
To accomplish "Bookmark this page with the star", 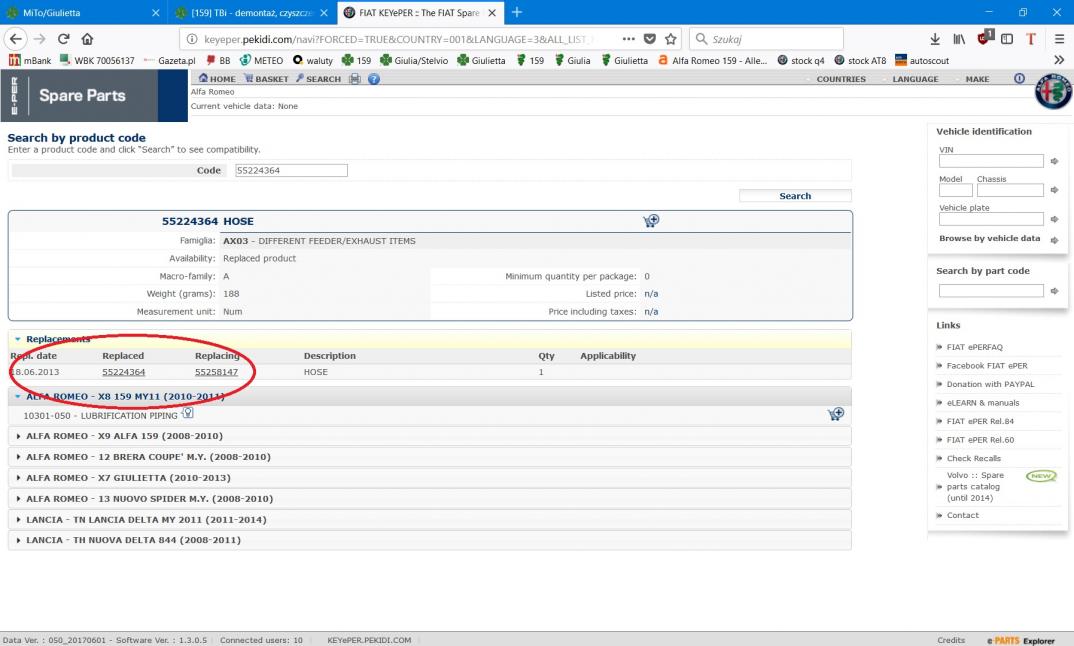I will pos(671,39).
